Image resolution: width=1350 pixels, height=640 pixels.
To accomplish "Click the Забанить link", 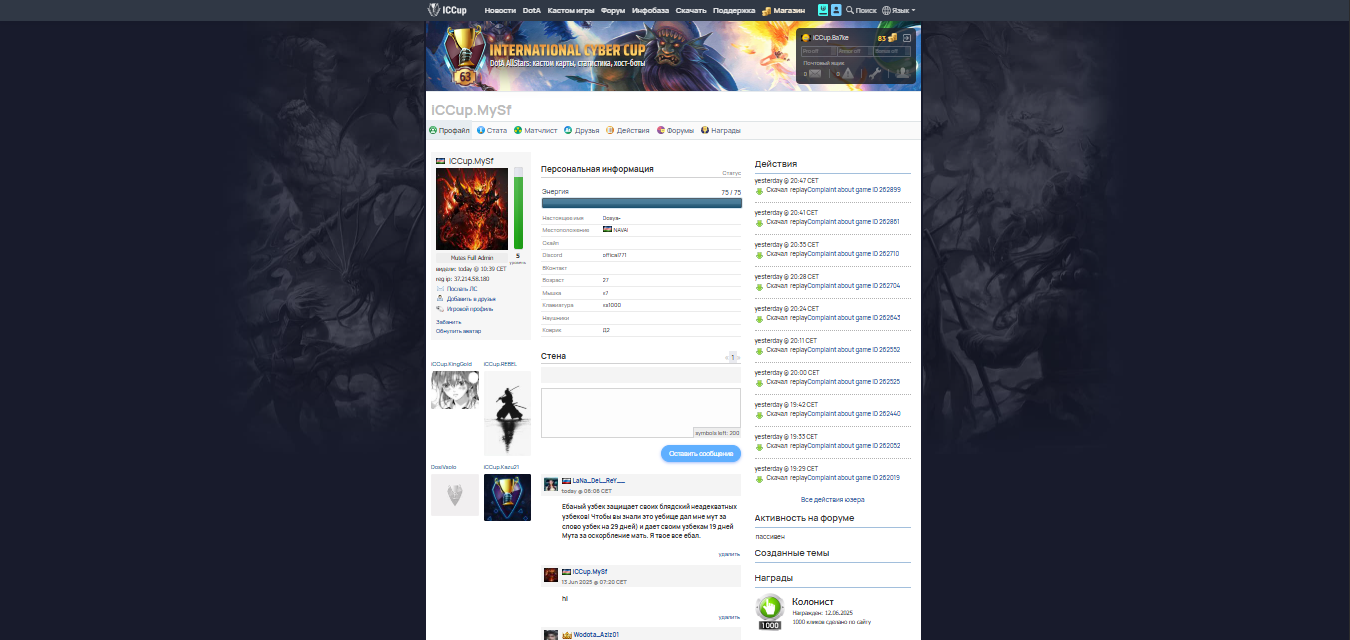I will click(449, 322).
